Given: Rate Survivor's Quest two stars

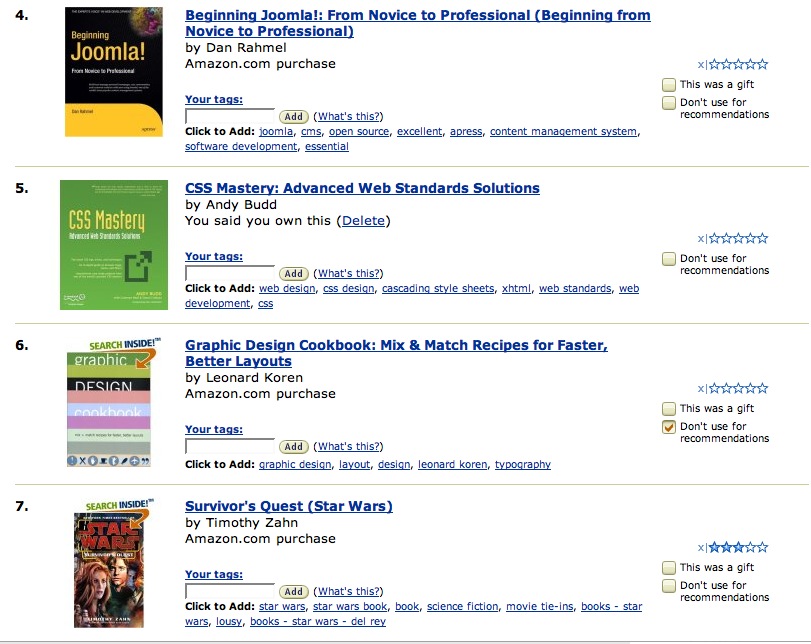Looking at the screenshot, I should point(727,547).
